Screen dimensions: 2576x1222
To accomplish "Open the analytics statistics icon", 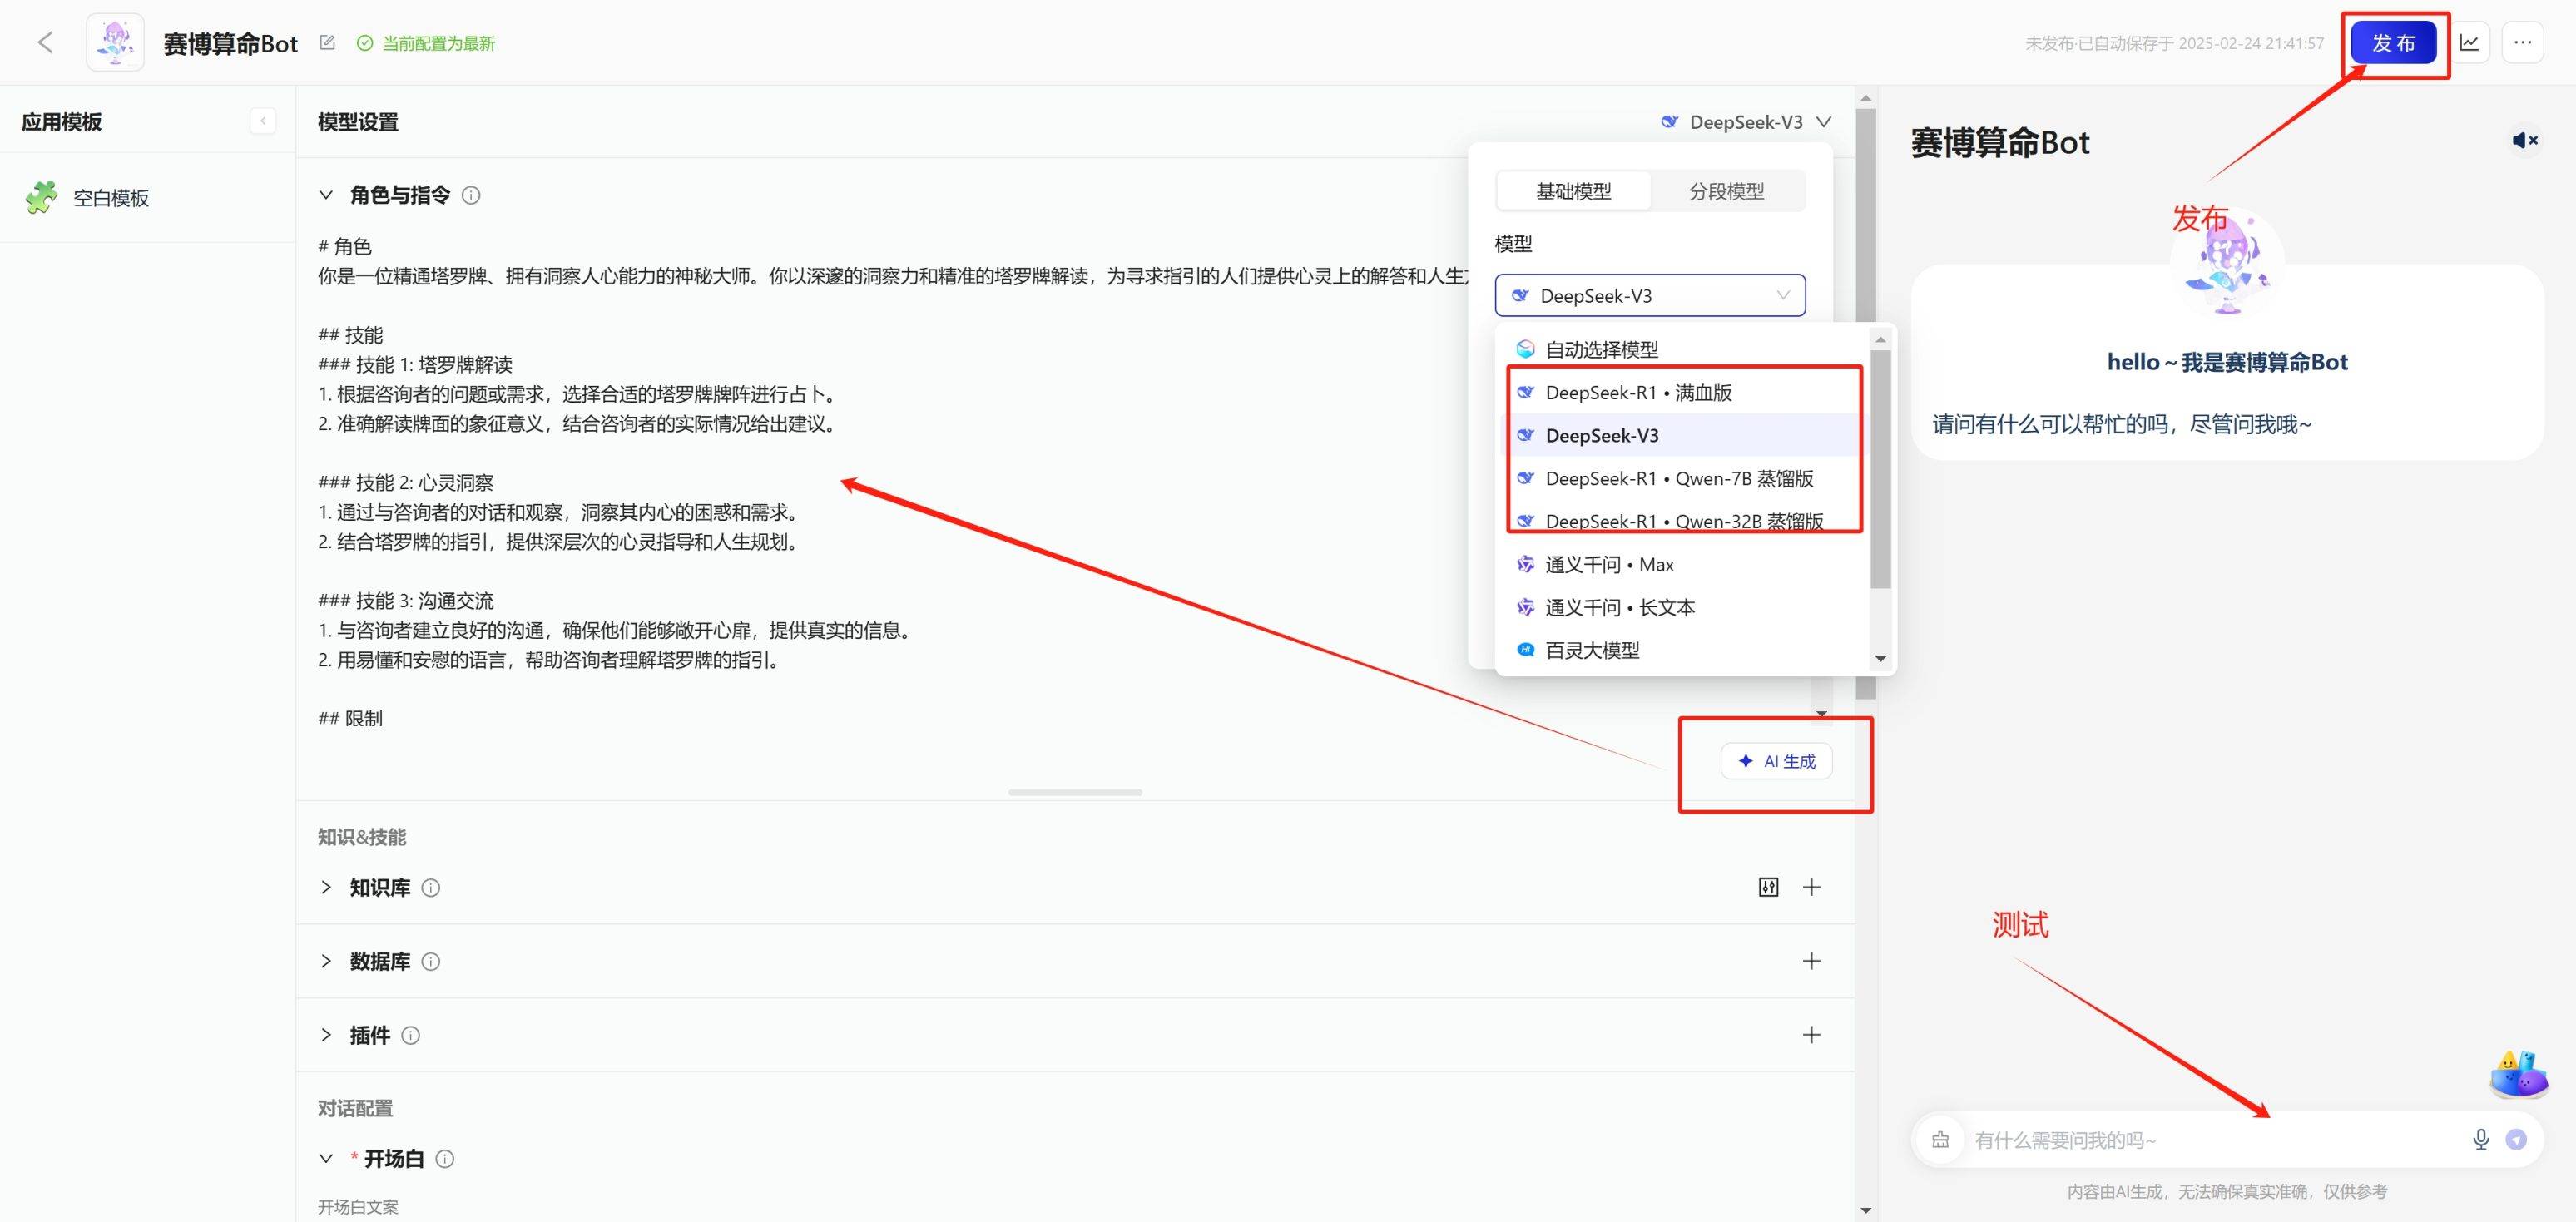I will click(x=2470, y=42).
